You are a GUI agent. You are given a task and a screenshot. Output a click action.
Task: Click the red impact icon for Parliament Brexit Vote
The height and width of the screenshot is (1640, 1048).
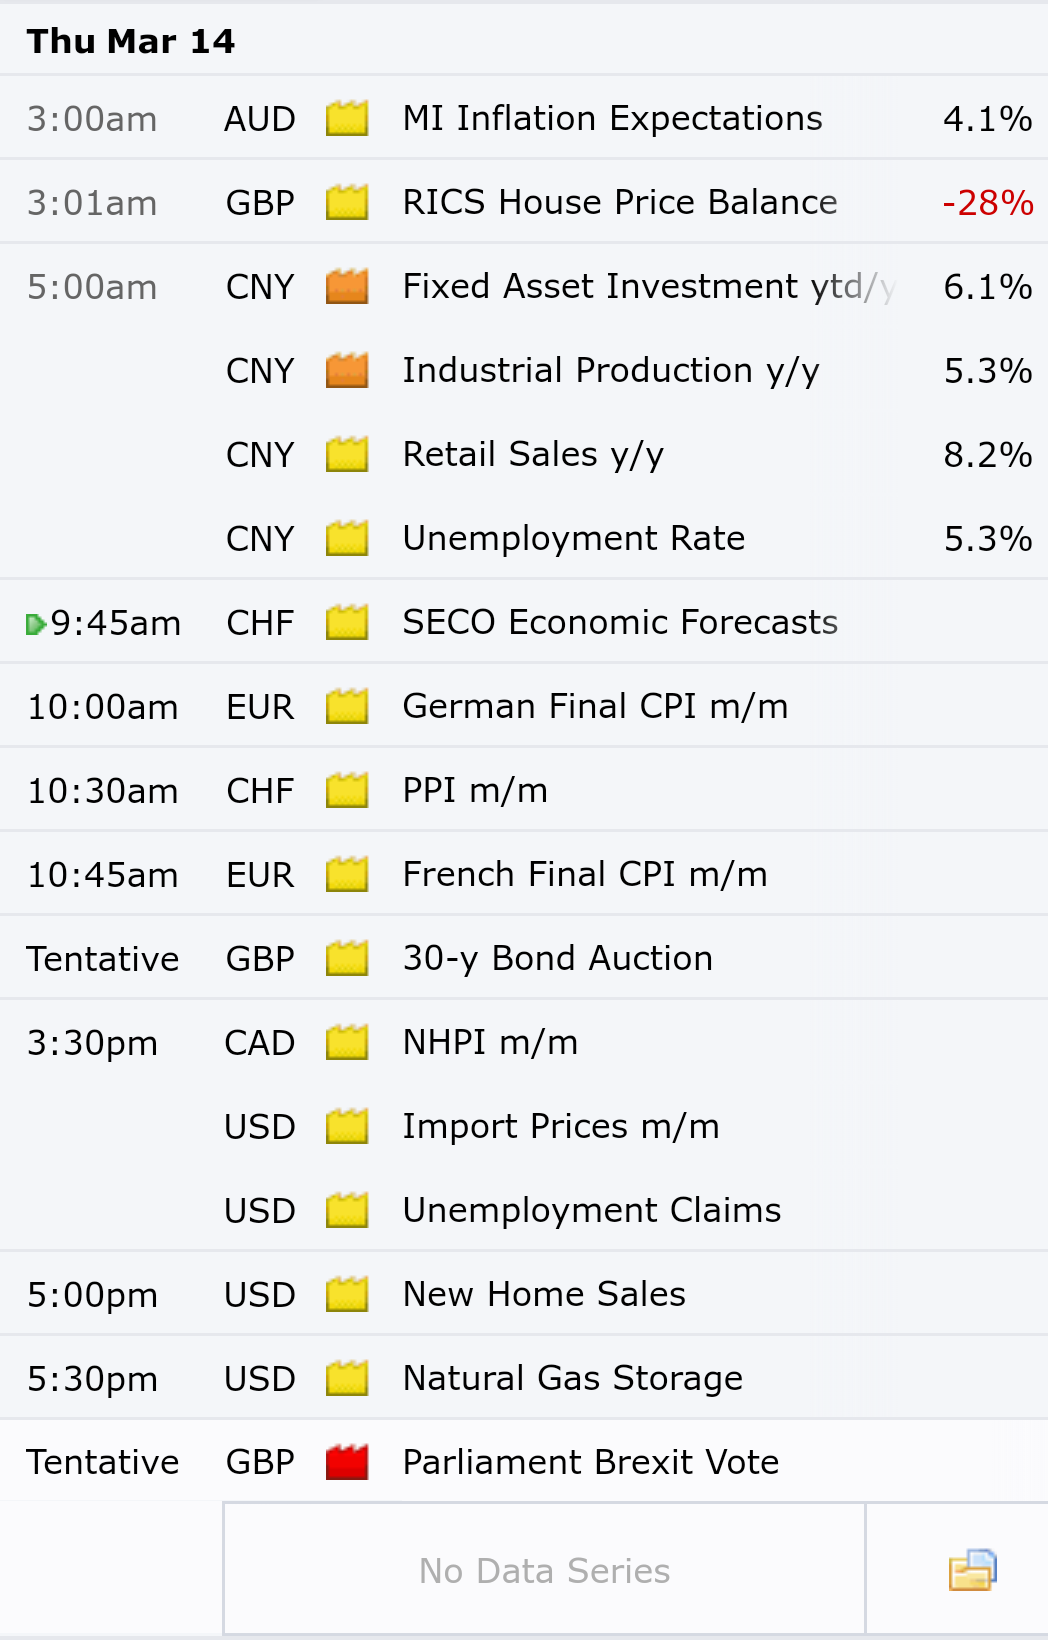coord(347,1462)
